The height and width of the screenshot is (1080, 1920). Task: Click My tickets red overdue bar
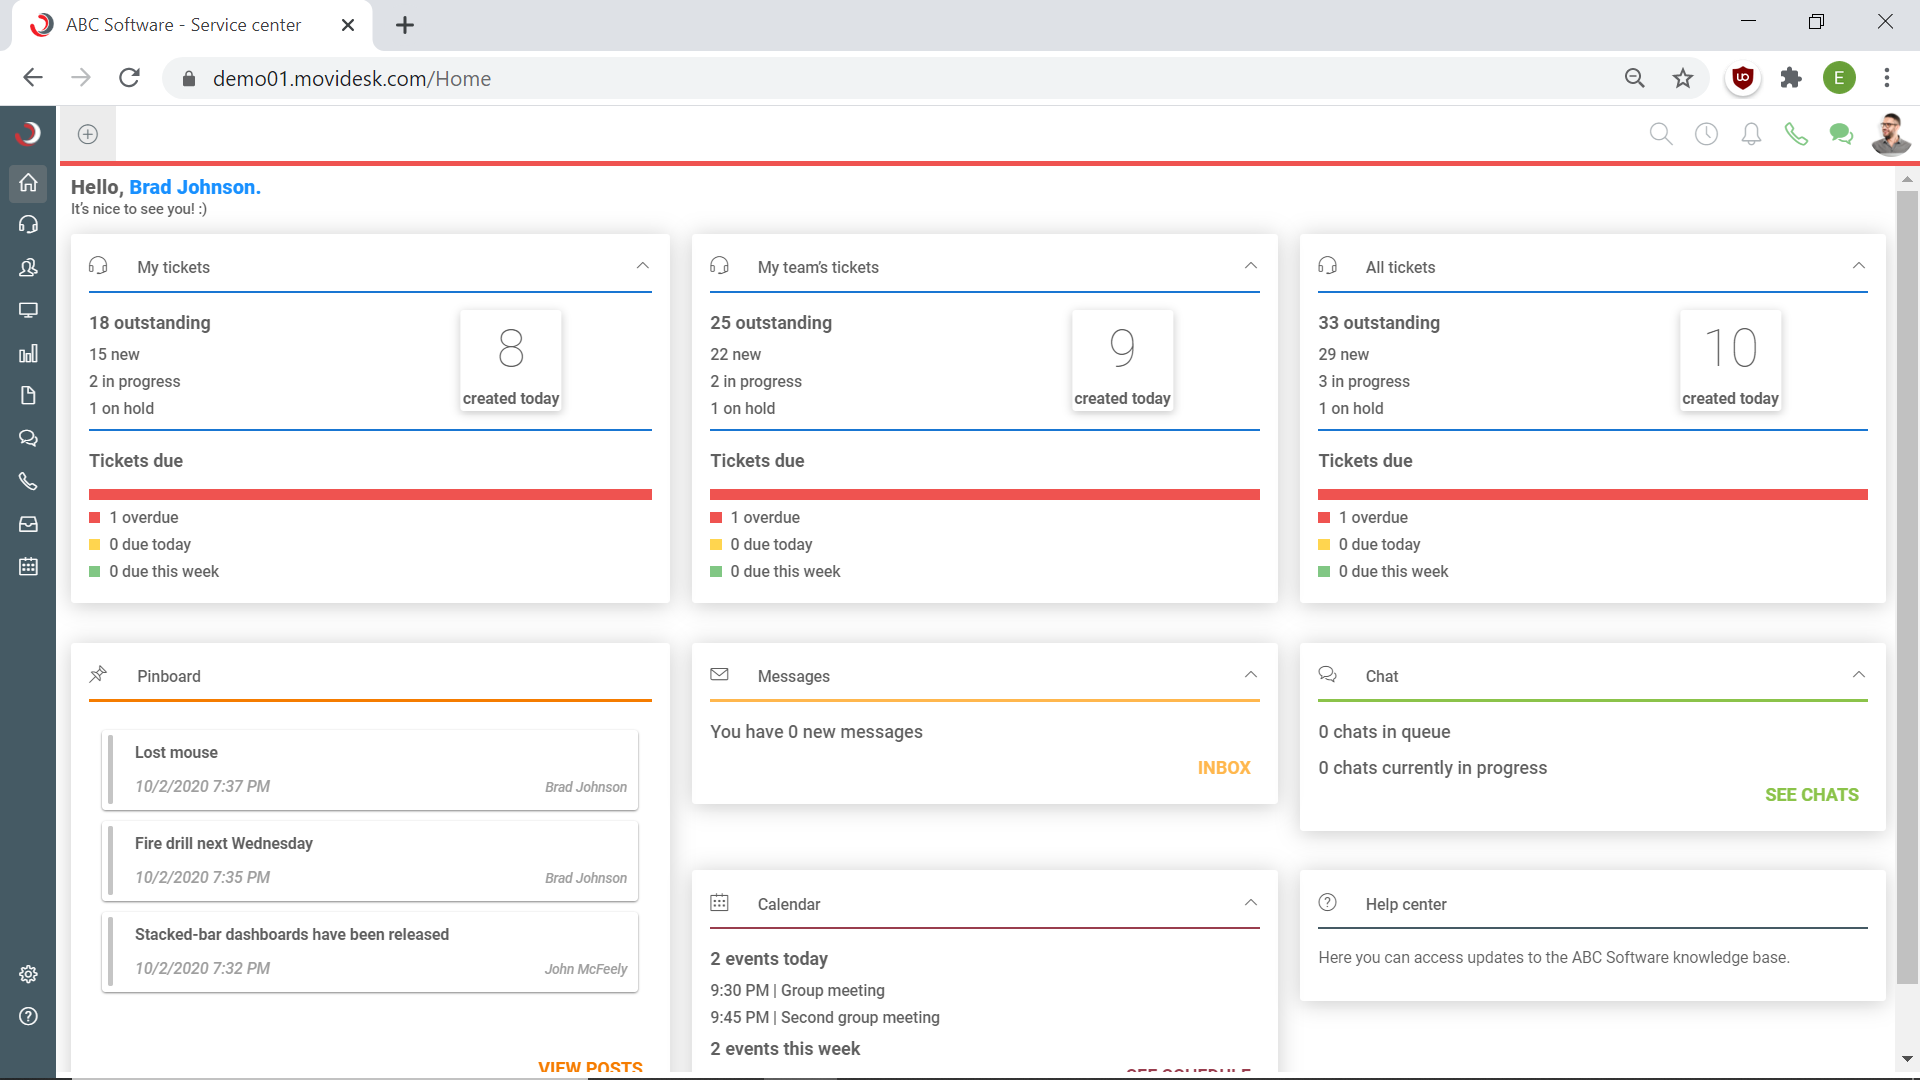click(x=370, y=494)
